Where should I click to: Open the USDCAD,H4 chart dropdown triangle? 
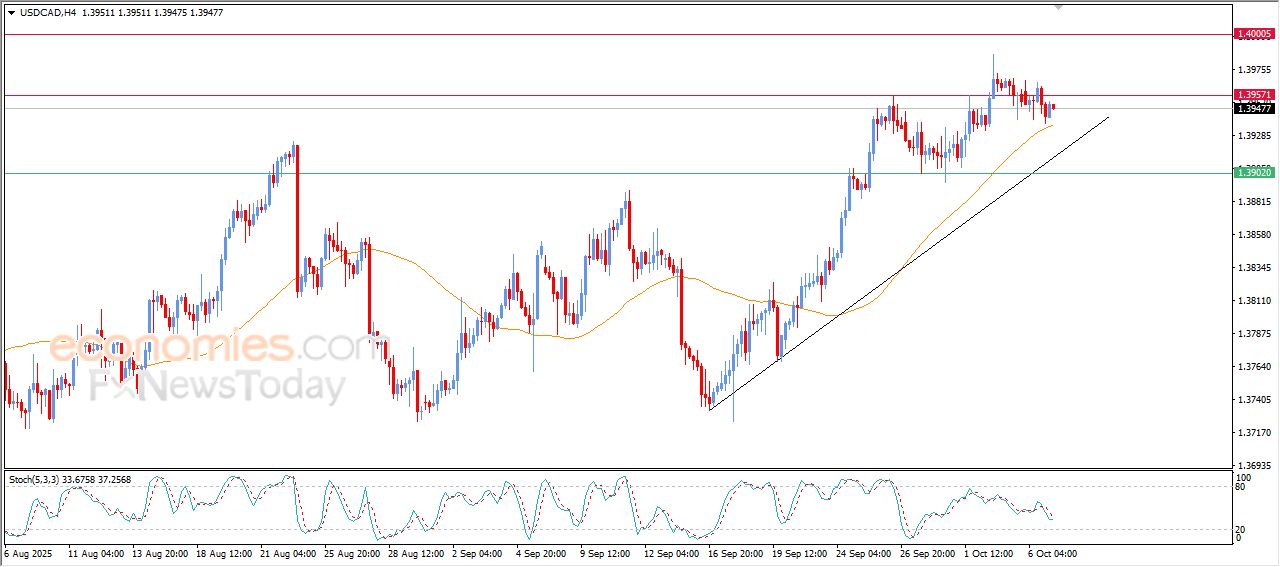11,13
